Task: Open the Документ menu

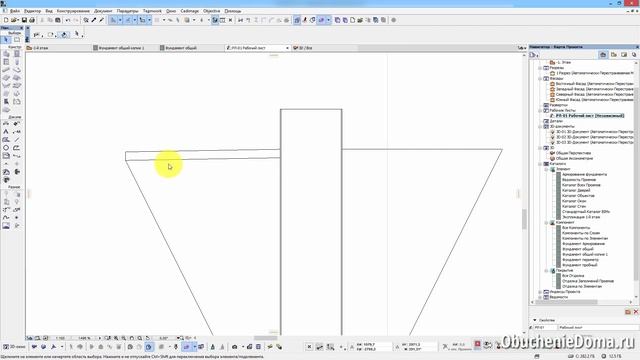Action: pos(103,11)
